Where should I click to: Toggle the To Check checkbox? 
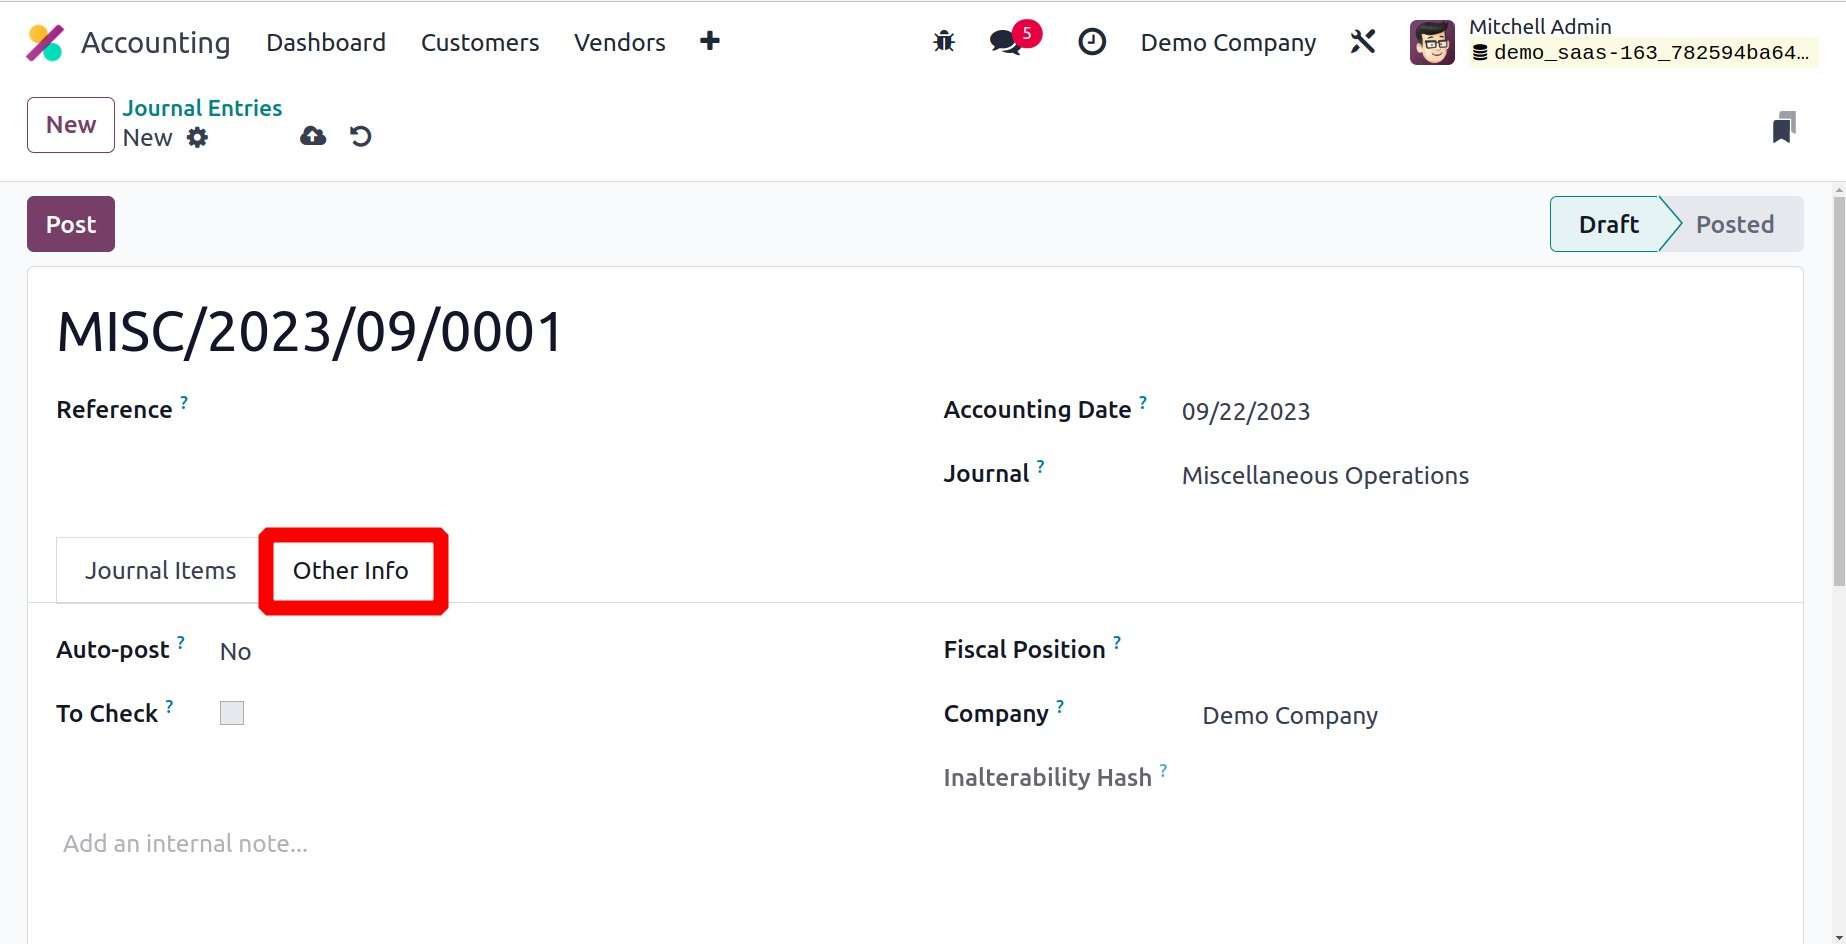coord(232,713)
